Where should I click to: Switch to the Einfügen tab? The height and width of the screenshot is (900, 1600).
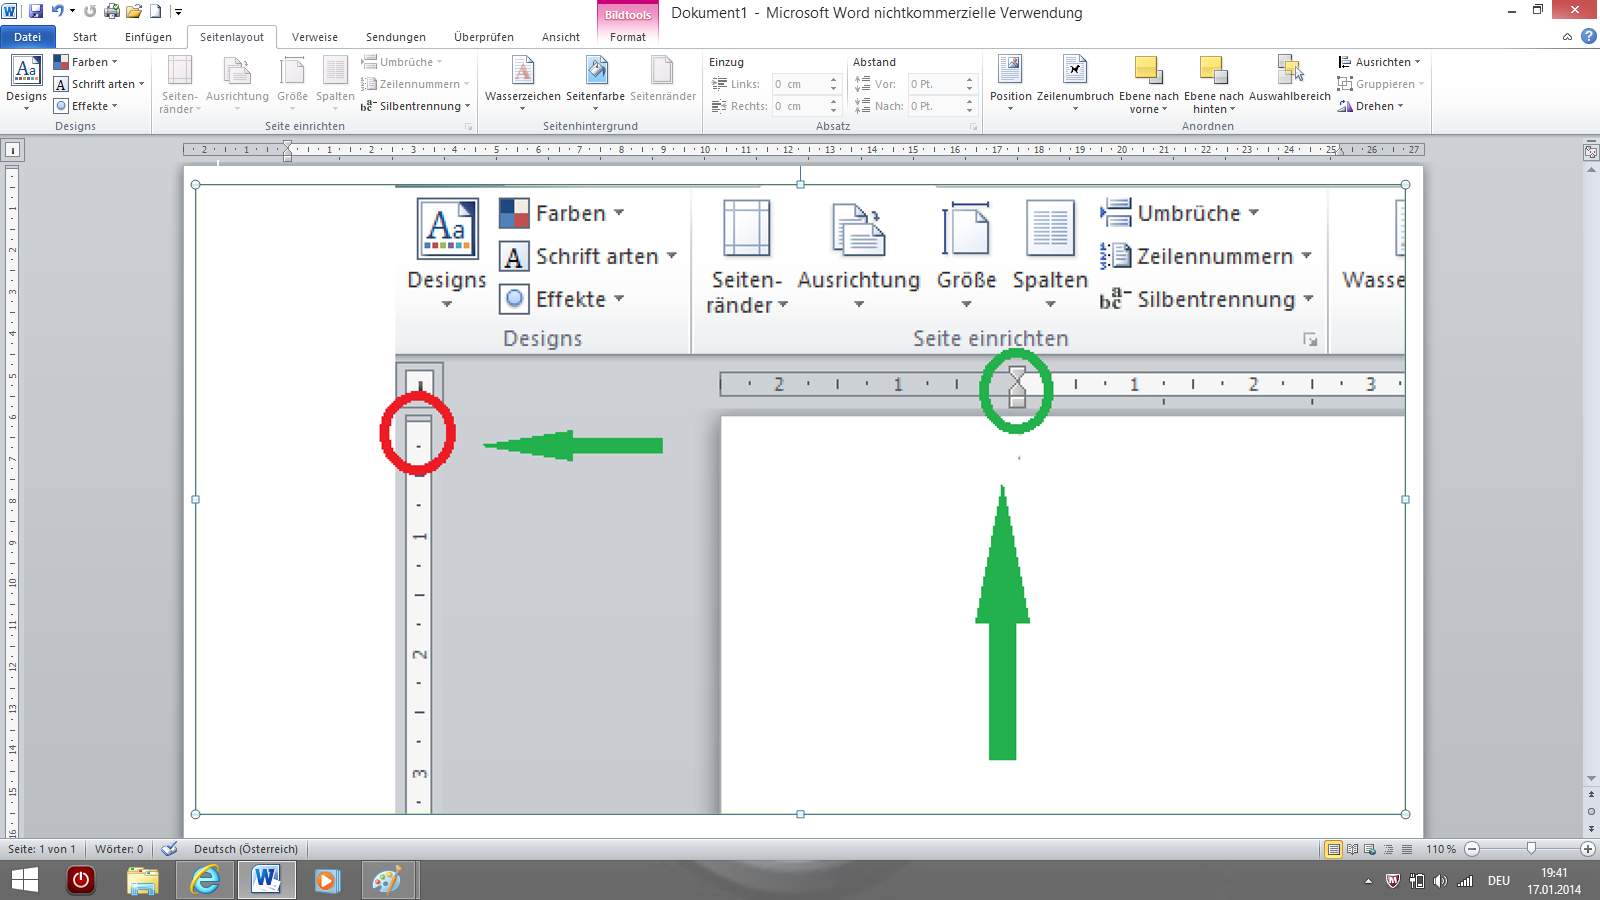tap(148, 37)
